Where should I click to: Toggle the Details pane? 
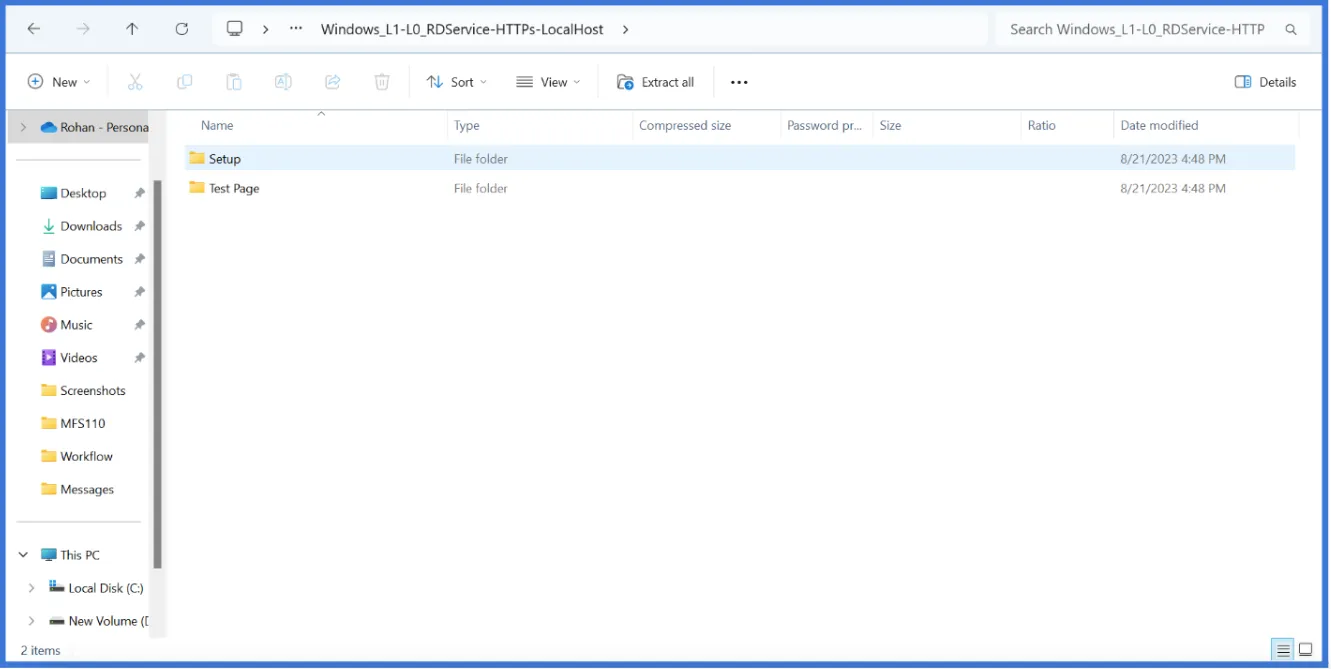pyautogui.click(x=1266, y=82)
